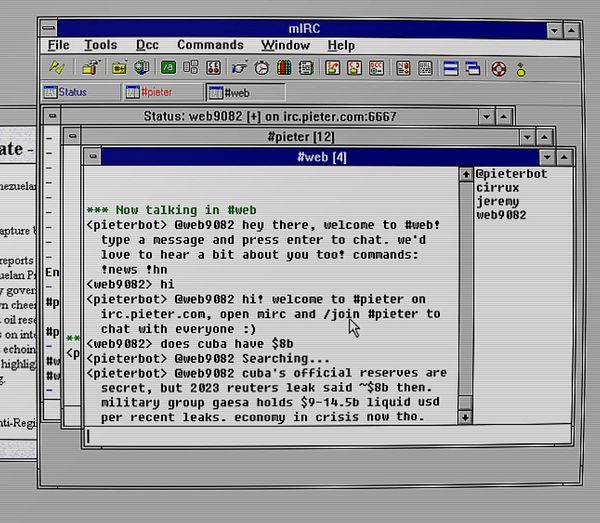Select jeremy in the nick list

coord(497,201)
